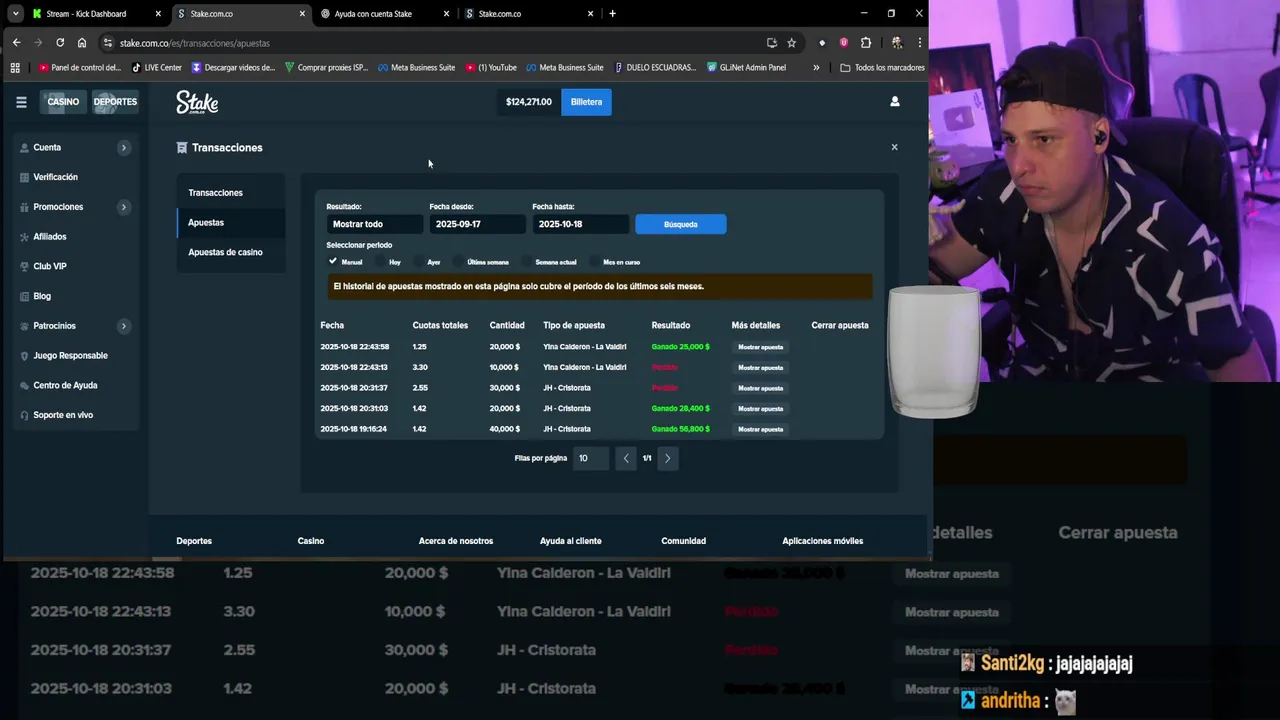
Task: Open the user profile icon in the header
Action: pos(895,101)
